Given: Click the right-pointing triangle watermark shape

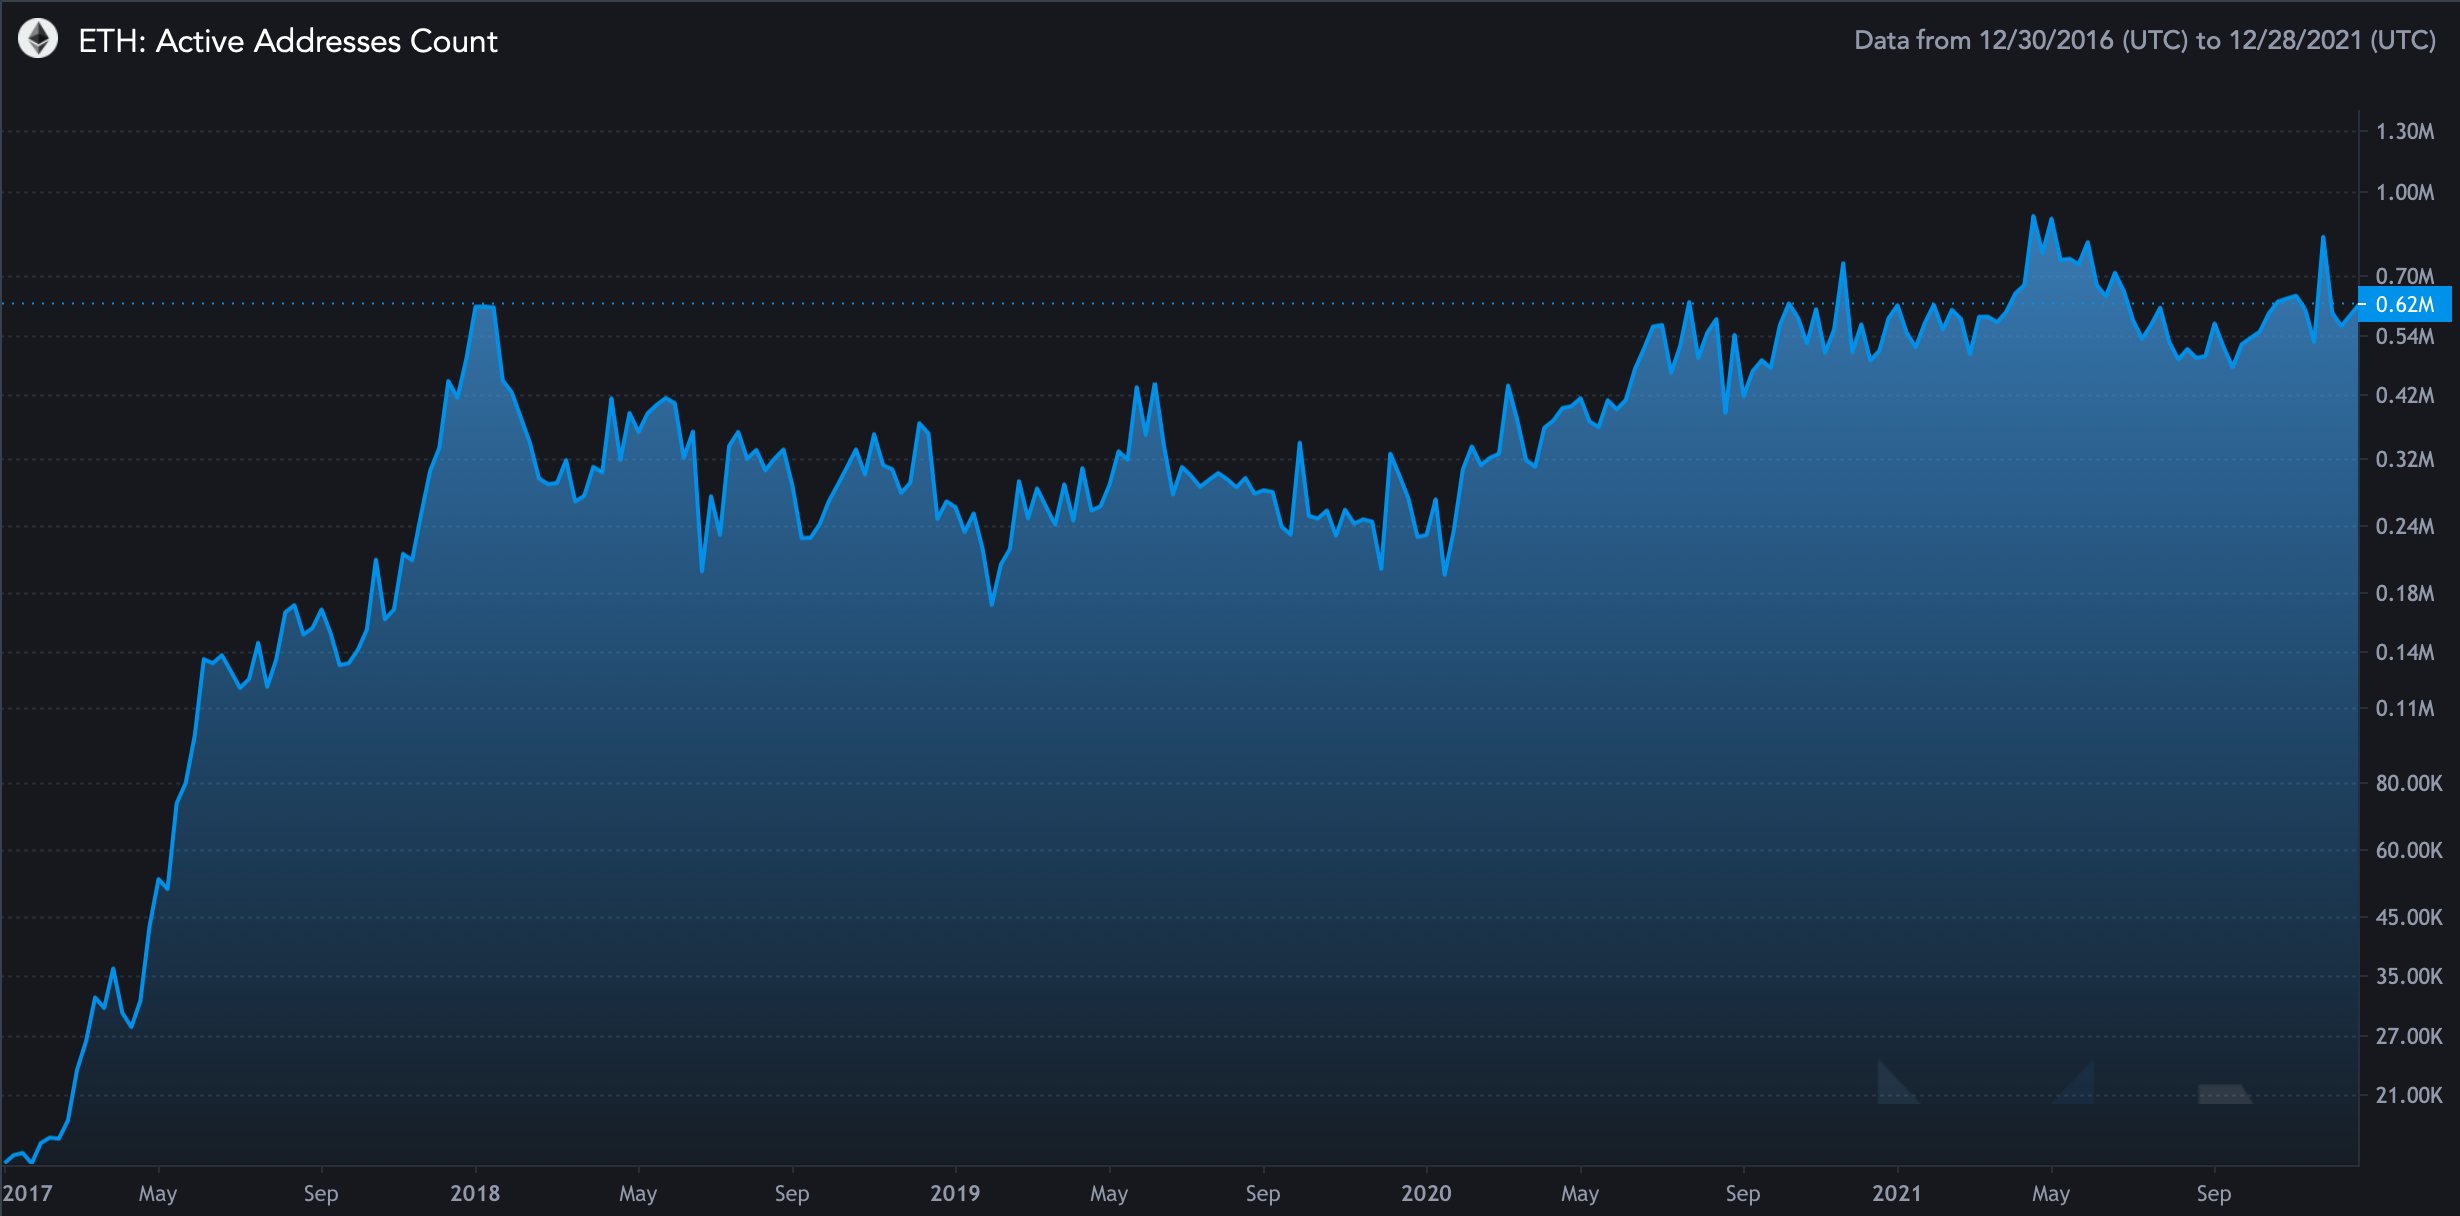Looking at the screenshot, I should pos(2080,1089).
